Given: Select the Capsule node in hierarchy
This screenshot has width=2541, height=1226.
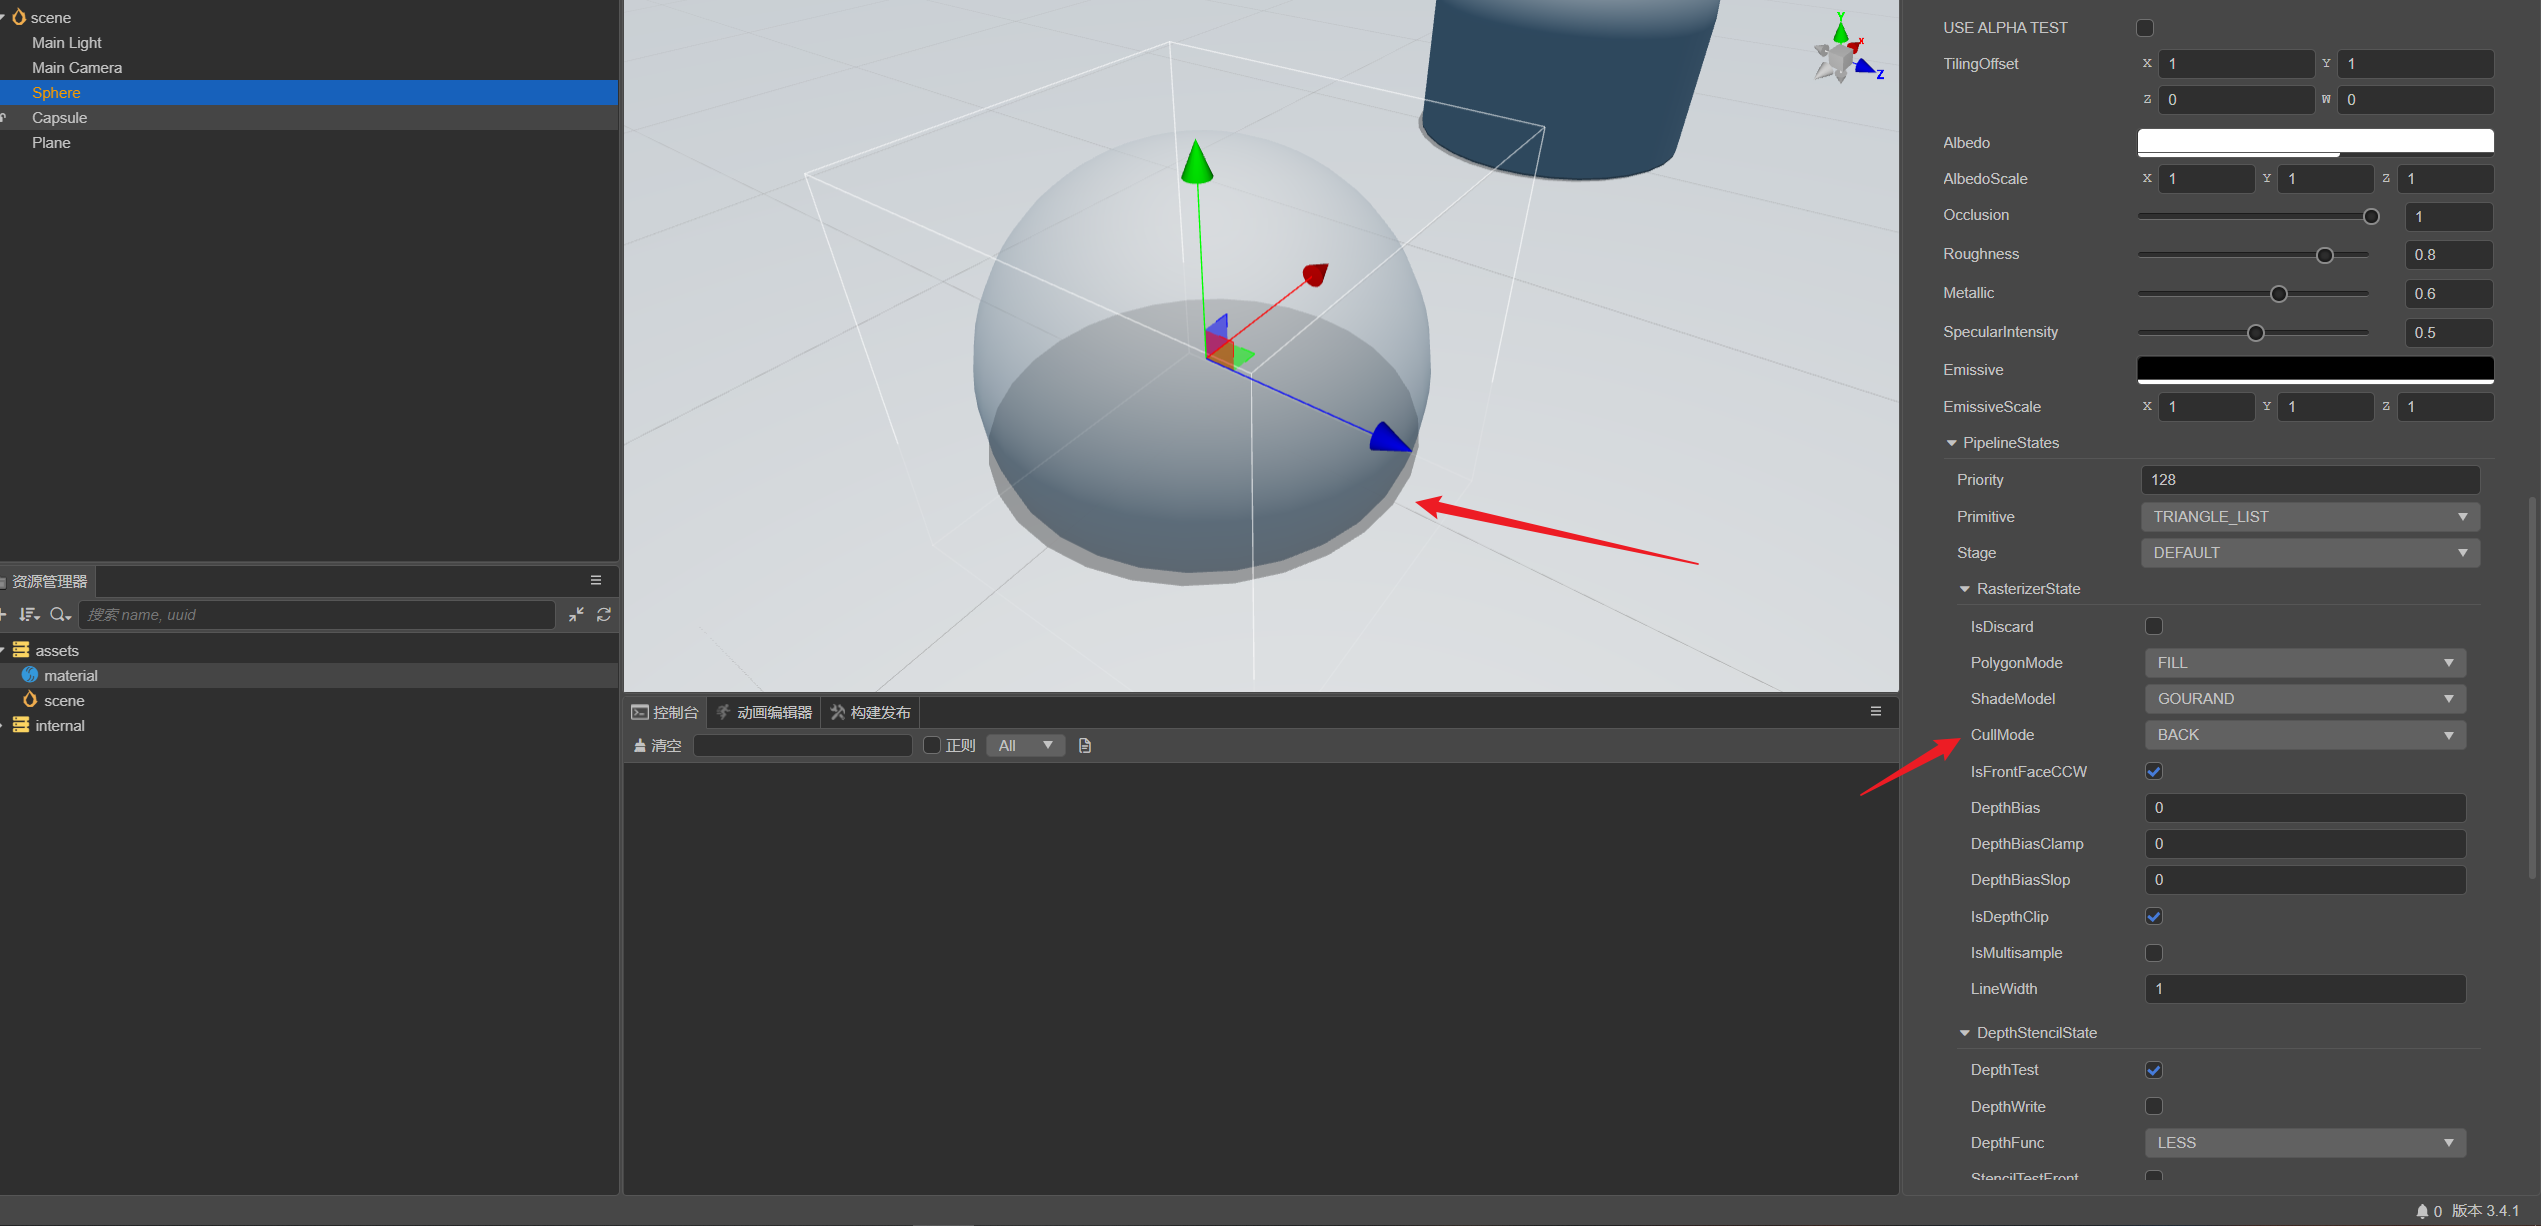Looking at the screenshot, I should pos(59,118).
